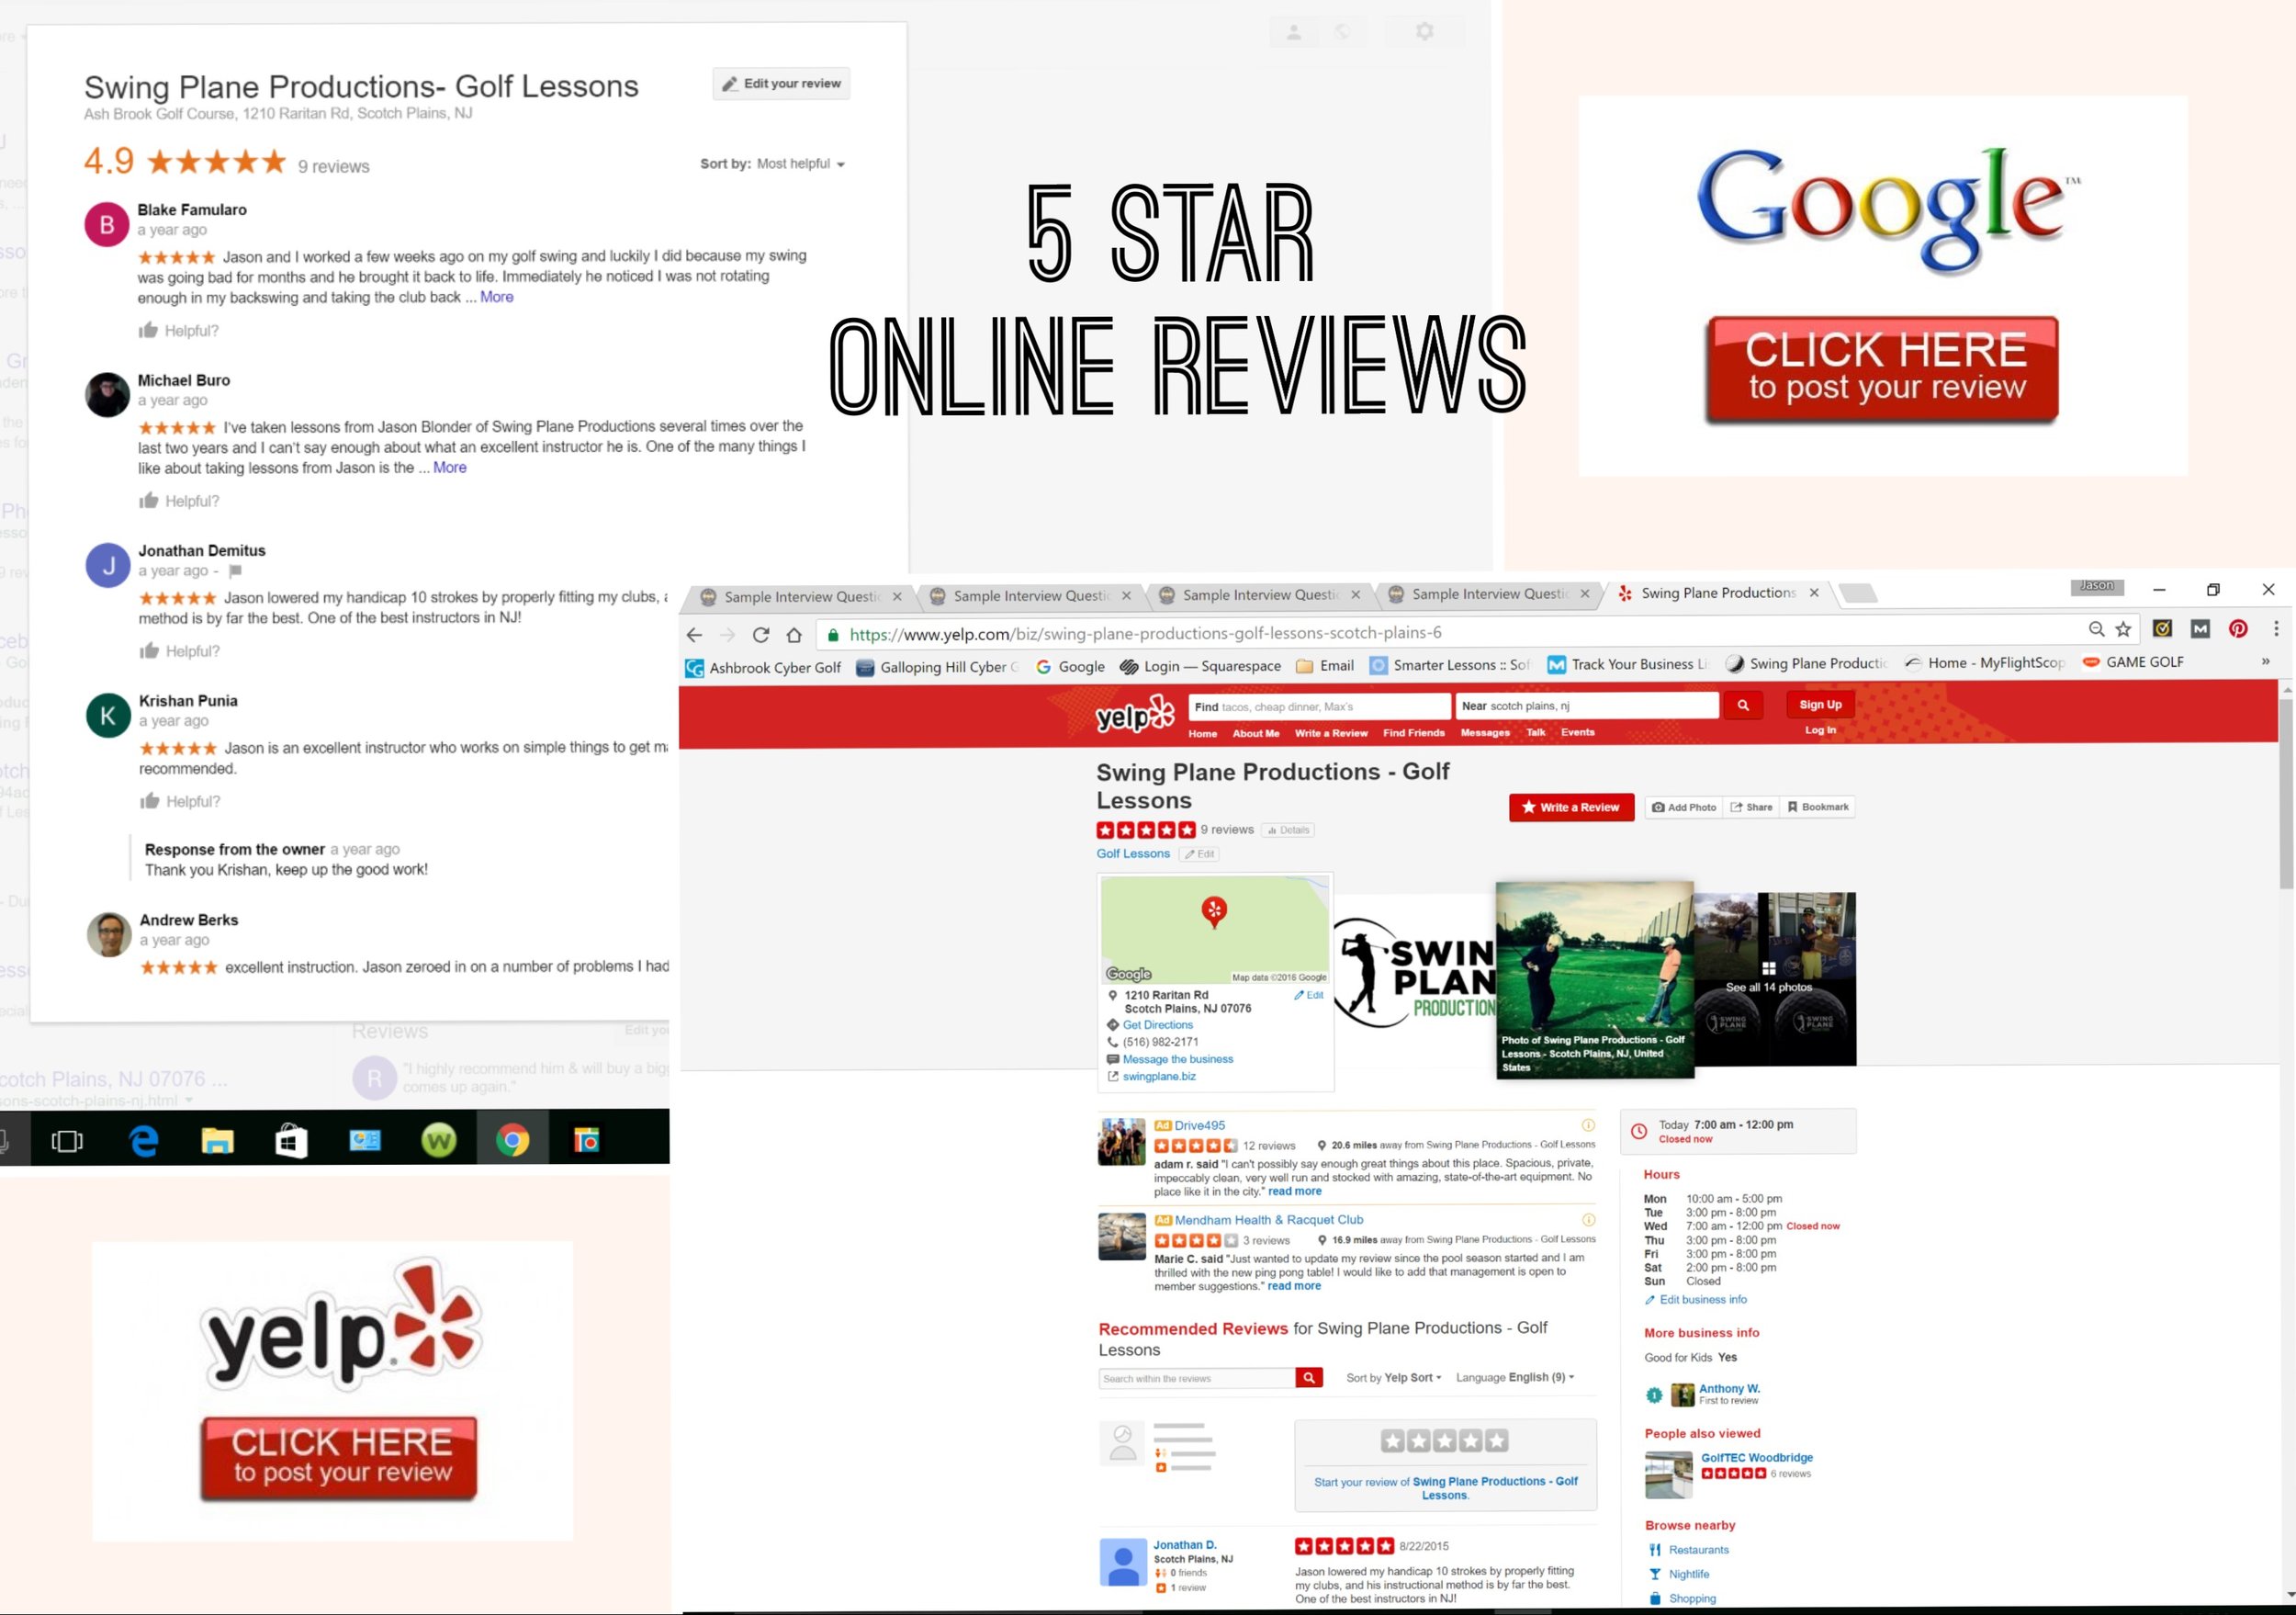Open the Chrome three-dot menu
2296x1615 pixels.
(2276, 629)
